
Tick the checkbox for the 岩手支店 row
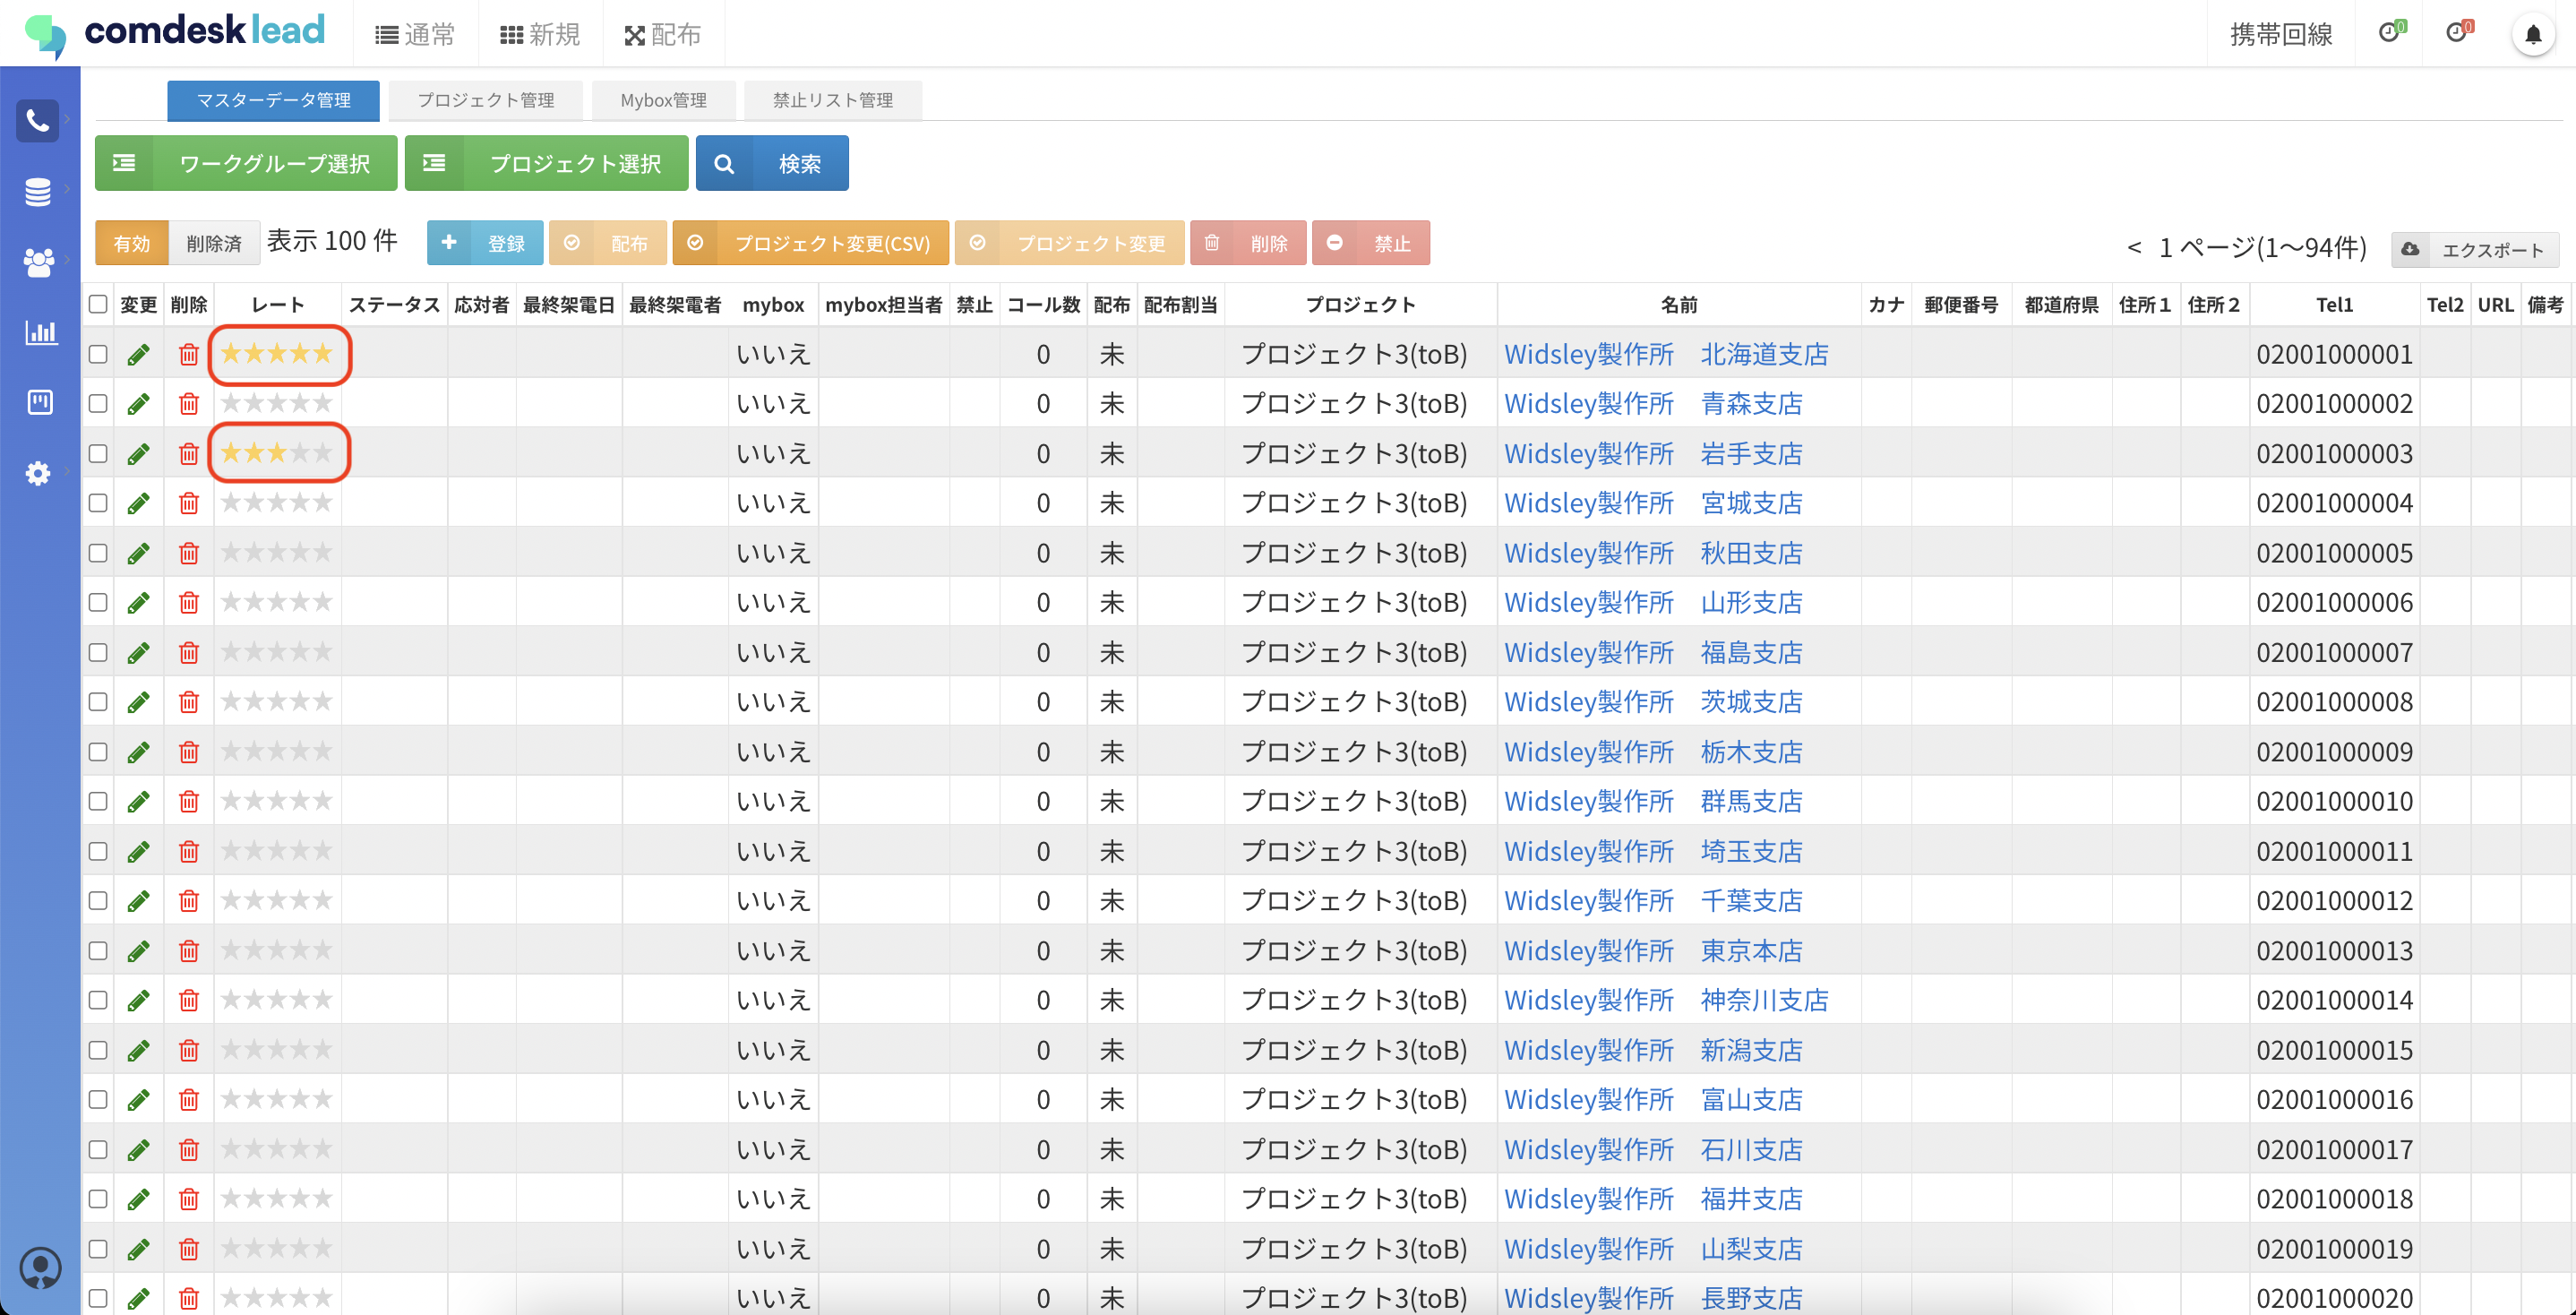click(98, 454)
